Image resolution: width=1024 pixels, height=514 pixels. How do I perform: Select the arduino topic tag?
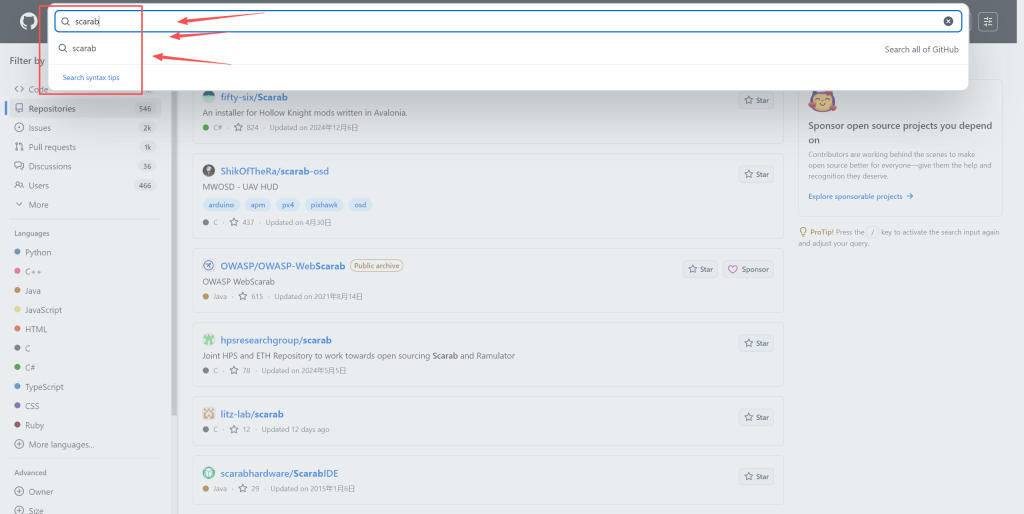221,205
